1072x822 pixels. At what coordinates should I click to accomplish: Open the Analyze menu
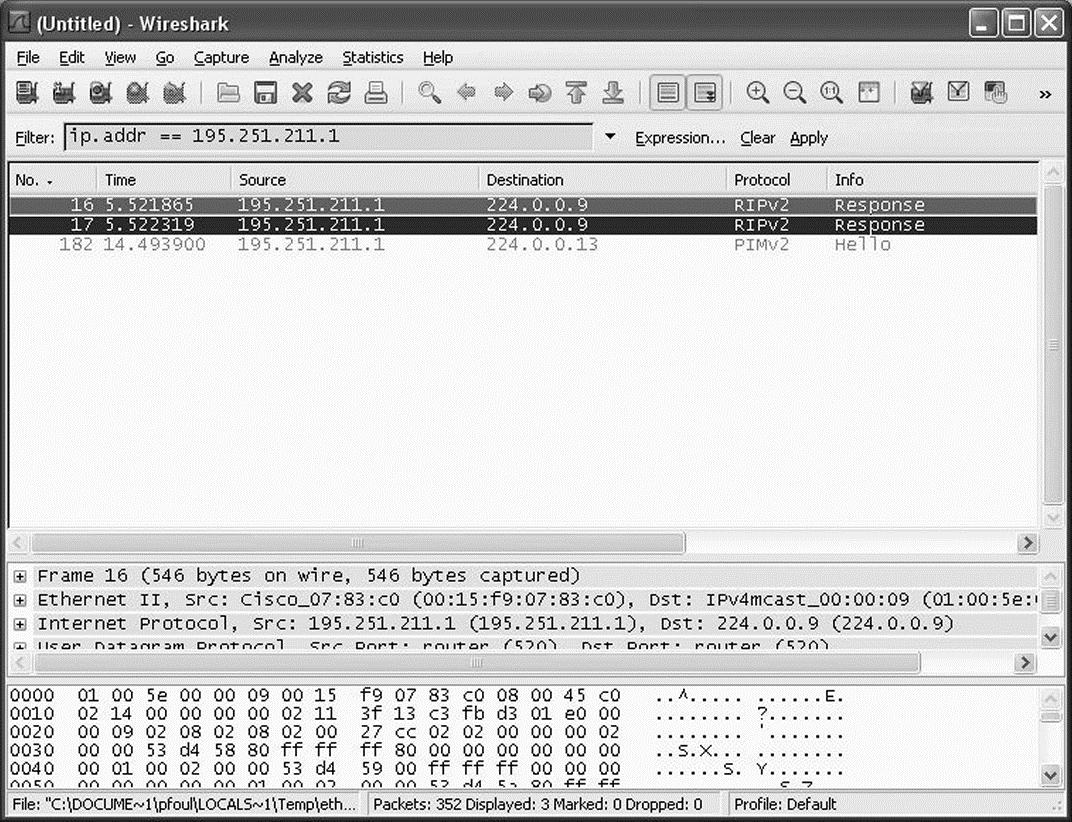click(296, 57)
